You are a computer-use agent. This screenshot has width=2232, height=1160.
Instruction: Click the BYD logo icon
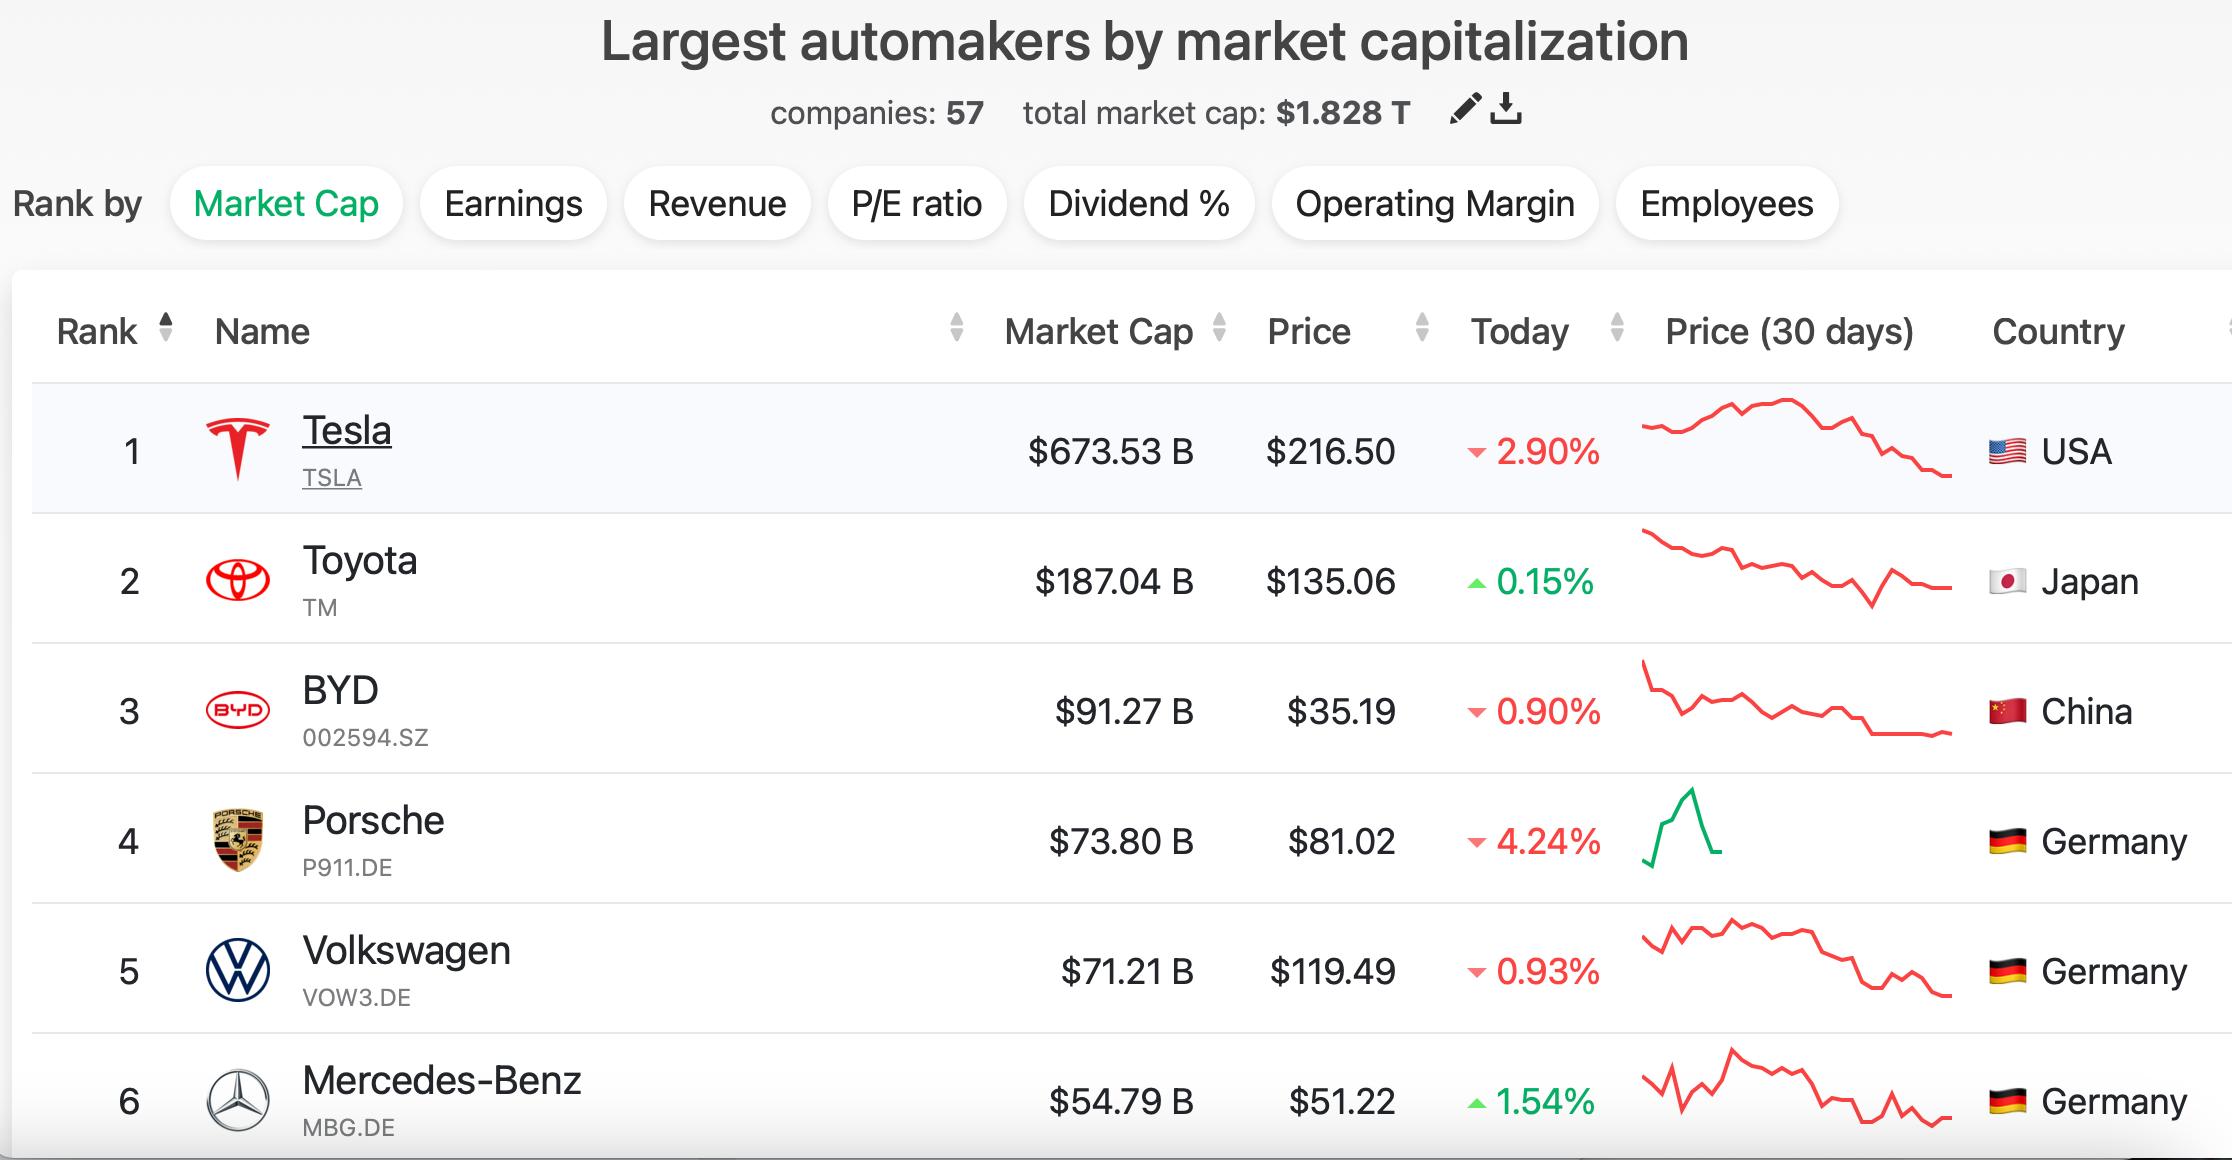237,710
